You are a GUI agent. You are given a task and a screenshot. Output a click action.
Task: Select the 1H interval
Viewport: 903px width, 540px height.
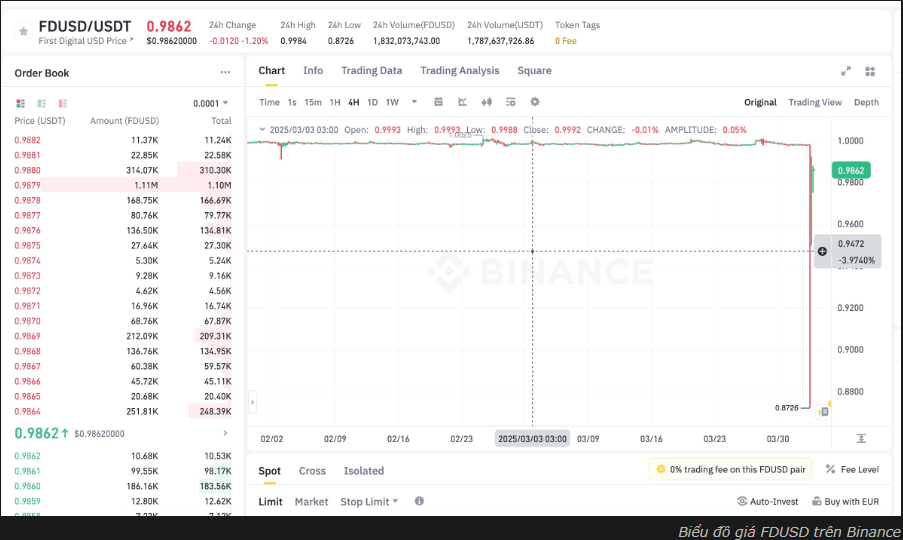[x=335, y=102]
